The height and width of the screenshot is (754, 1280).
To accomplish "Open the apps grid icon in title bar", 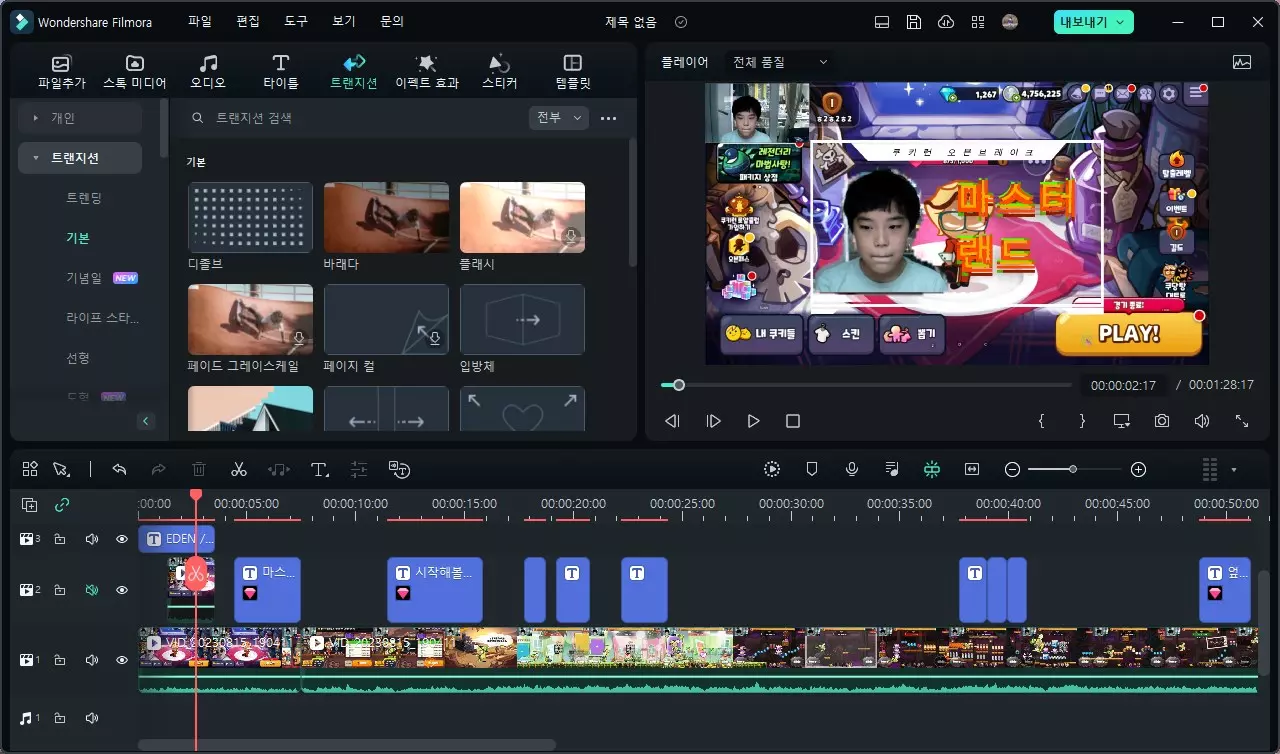I will point(978,22).
